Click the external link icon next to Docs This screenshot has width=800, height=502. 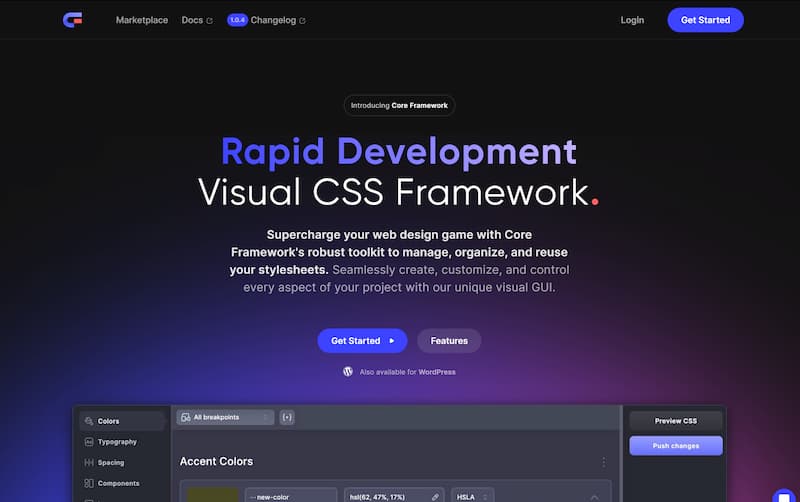209,21
